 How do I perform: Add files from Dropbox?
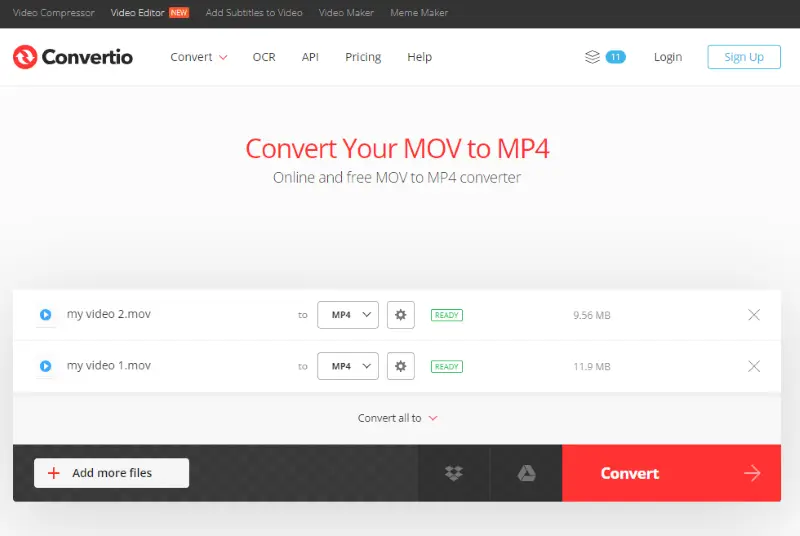[454, 473]
